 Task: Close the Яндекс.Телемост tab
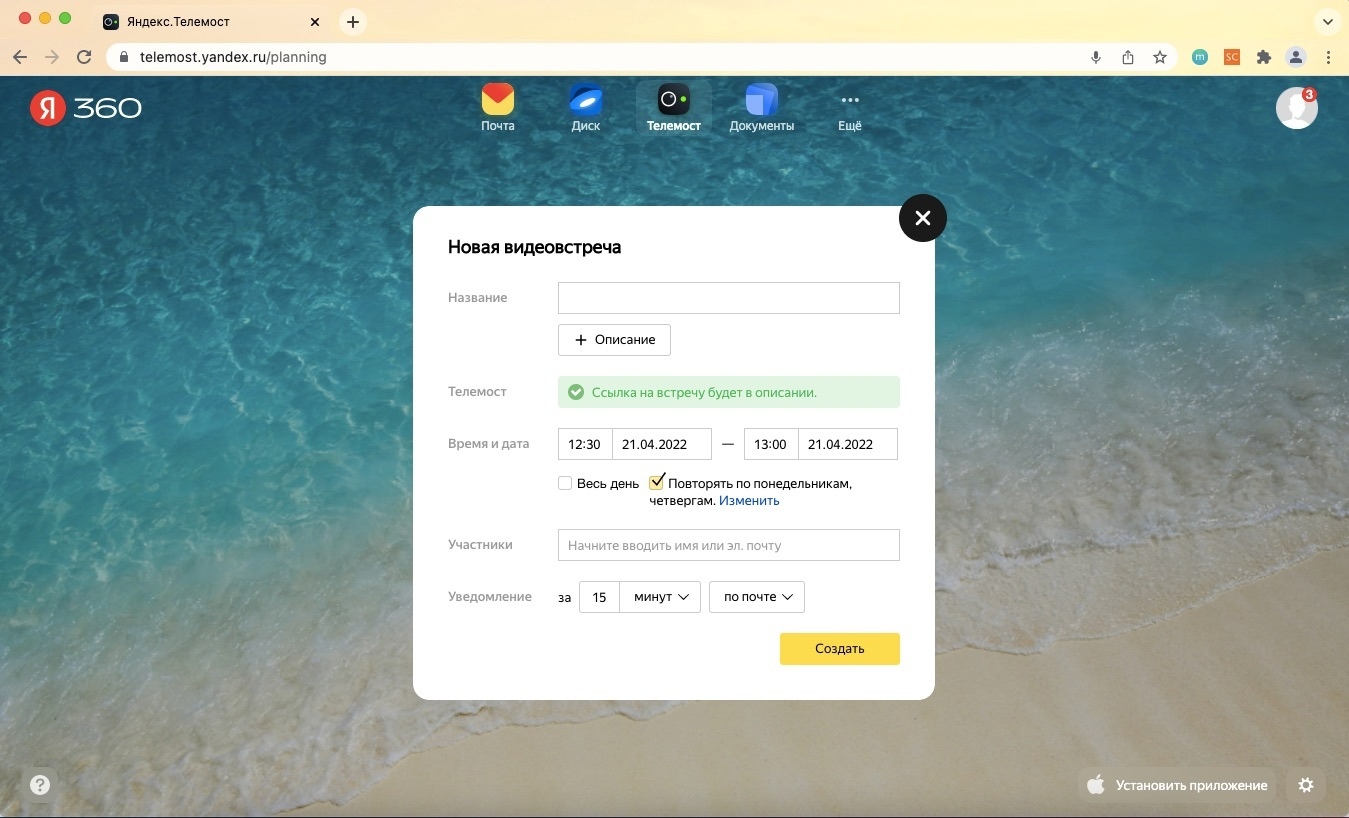[x=315, y=21]
